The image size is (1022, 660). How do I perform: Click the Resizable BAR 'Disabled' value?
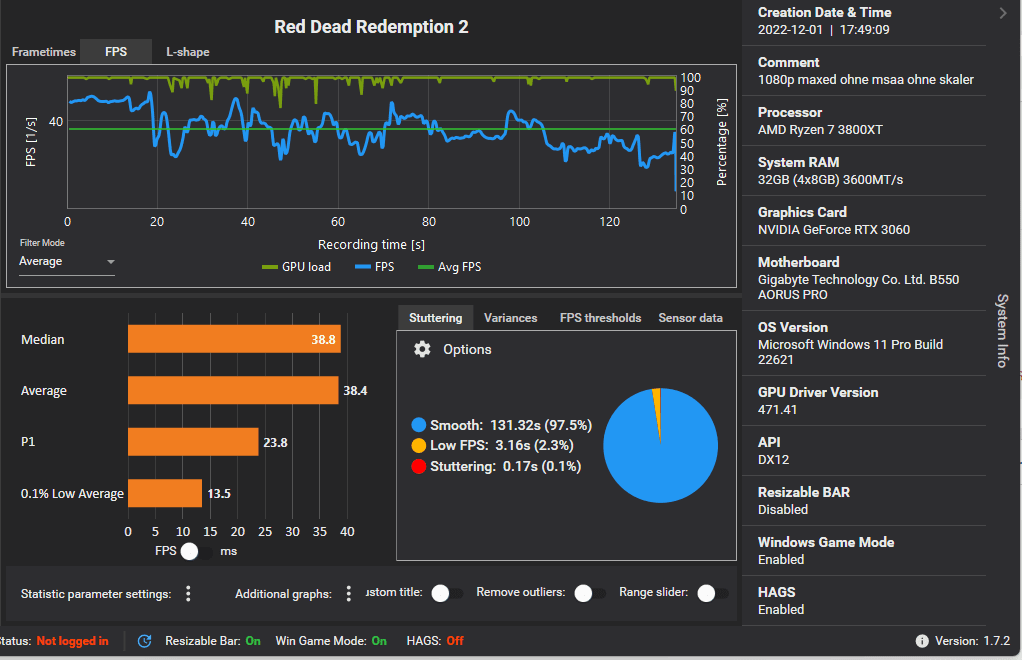pyautogui.click(x=783, y=509)
